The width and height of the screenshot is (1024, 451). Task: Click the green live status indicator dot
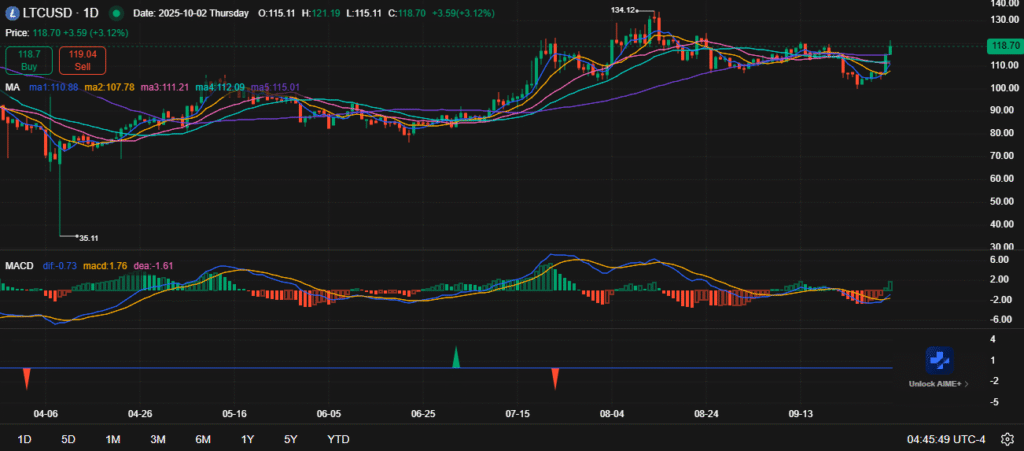(119, 14)
